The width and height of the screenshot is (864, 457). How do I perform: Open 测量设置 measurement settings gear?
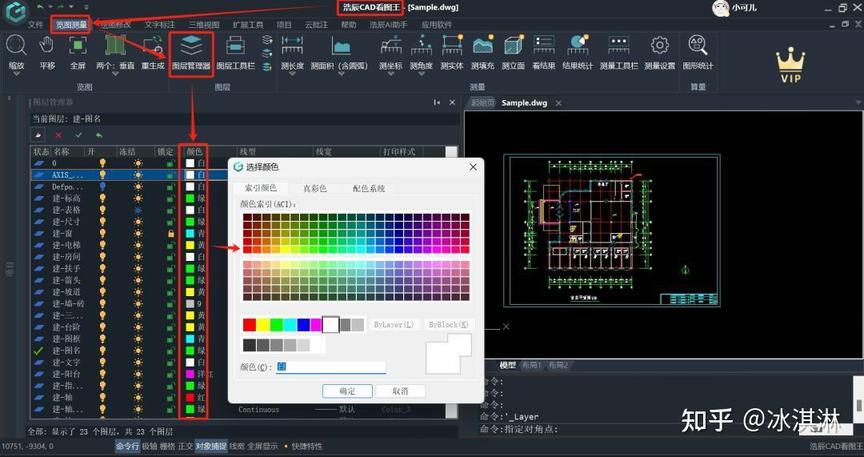[660, 45]
